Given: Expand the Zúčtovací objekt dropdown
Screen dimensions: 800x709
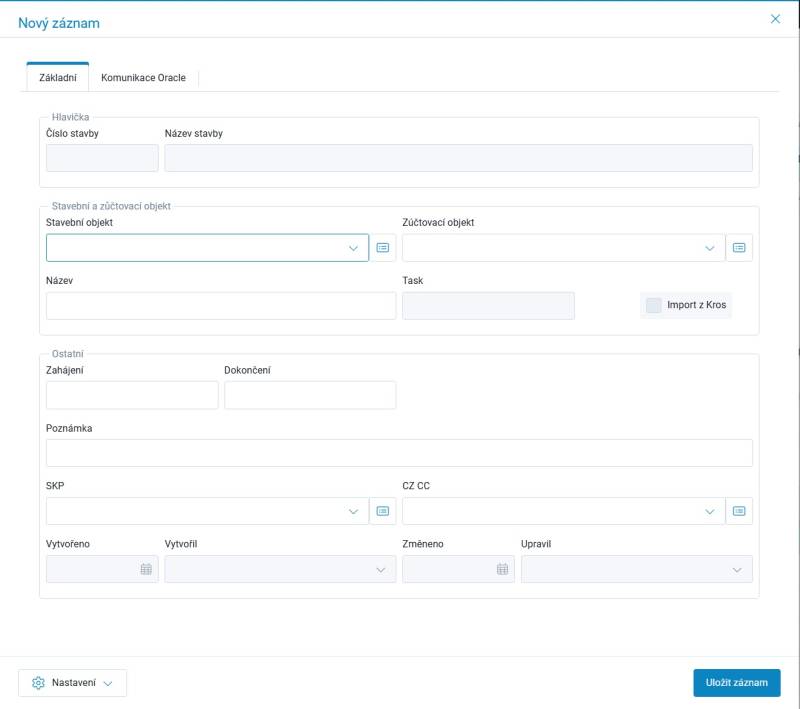Looking at the screenshot, I should 710,248.
